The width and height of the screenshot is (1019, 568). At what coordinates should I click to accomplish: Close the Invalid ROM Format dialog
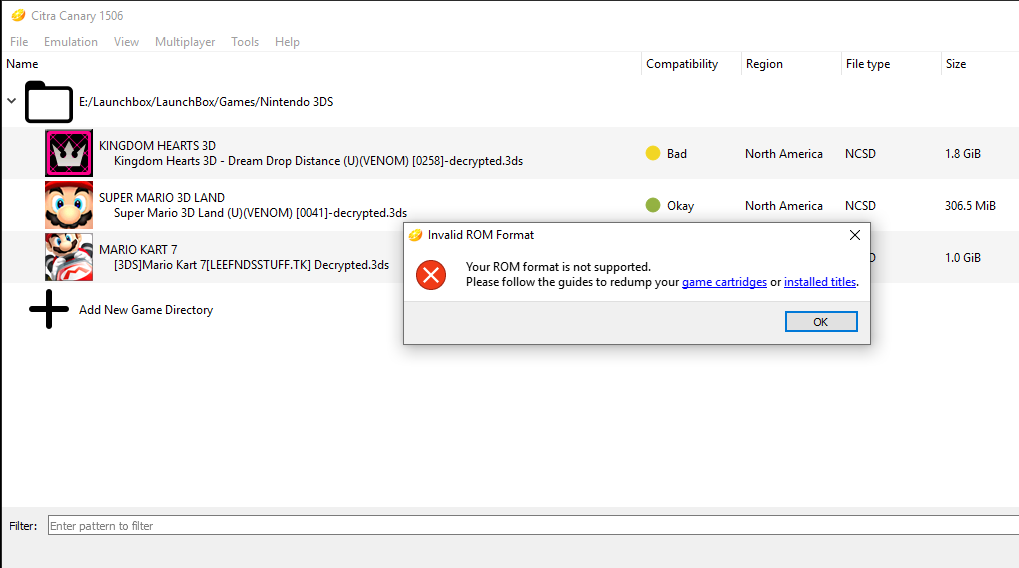[x=855, y=235]
